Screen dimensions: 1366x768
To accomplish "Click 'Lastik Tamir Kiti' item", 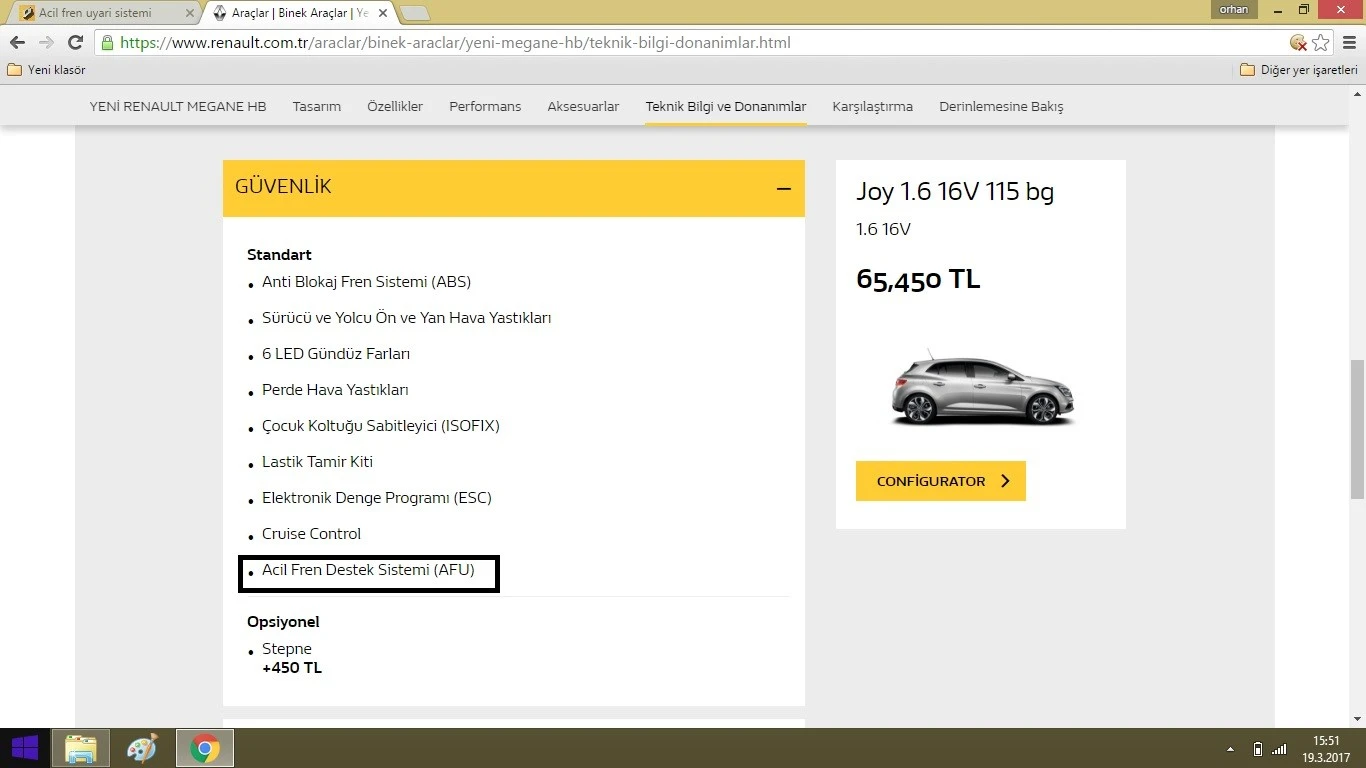I will (317, 462).
